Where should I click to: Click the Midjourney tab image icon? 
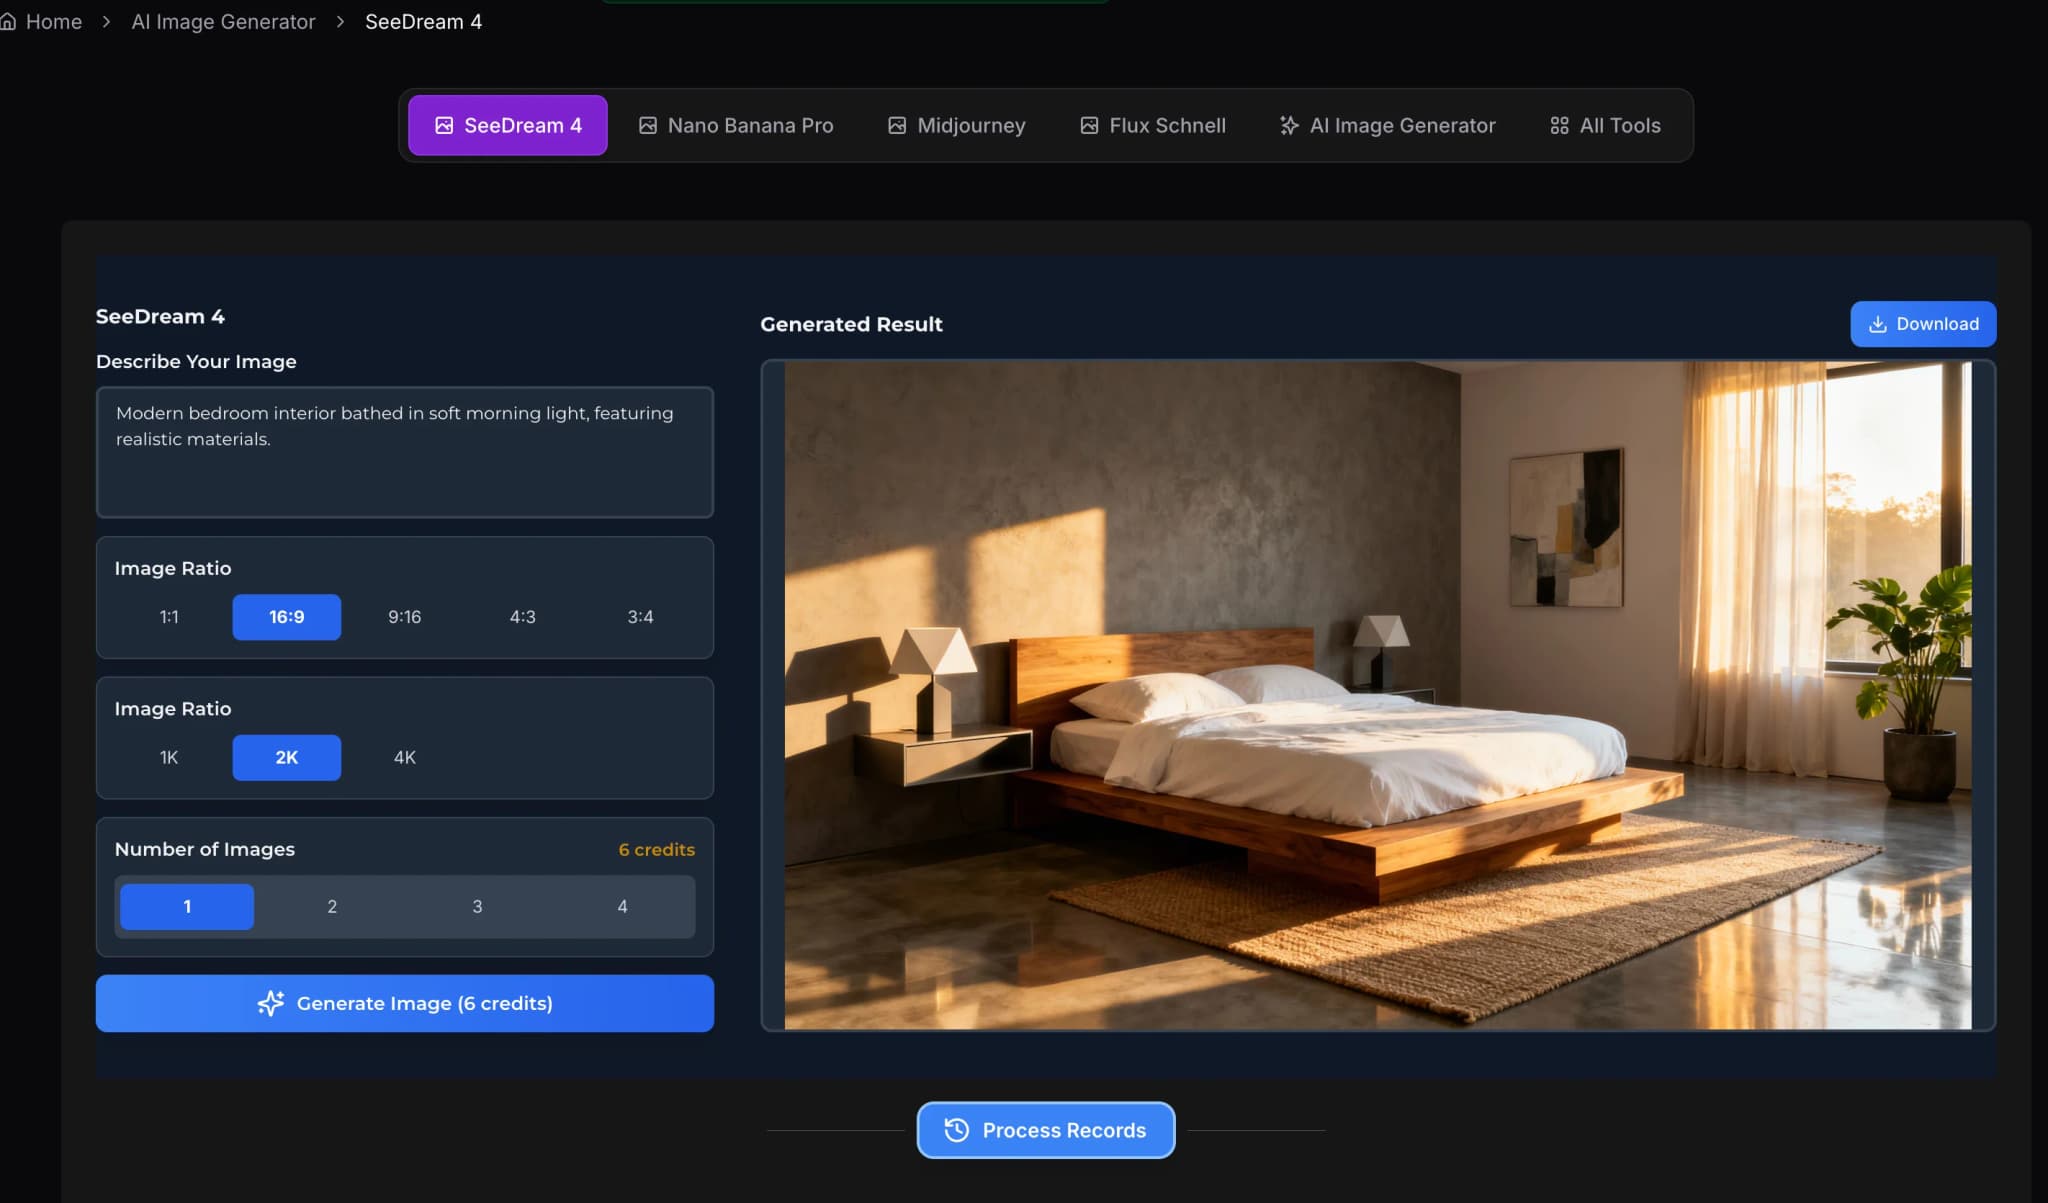pyautogui.click(x=897, y=125)
